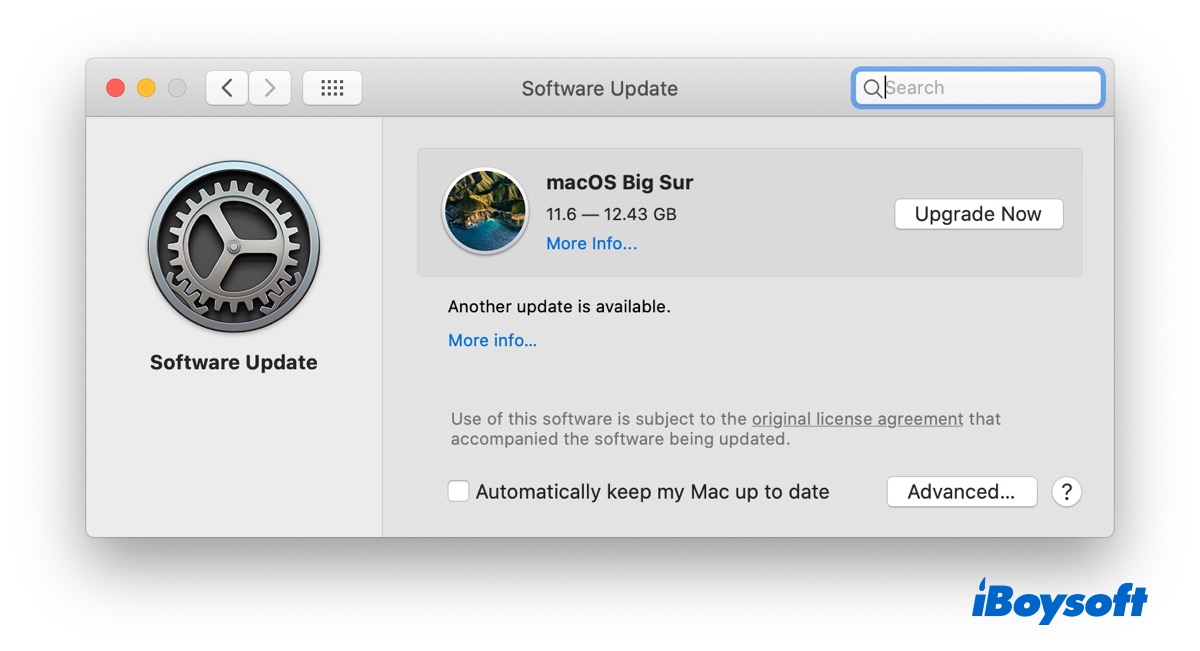Open the Advanced... options
This screenshot has height=651, width=1200.
(961, 492)
